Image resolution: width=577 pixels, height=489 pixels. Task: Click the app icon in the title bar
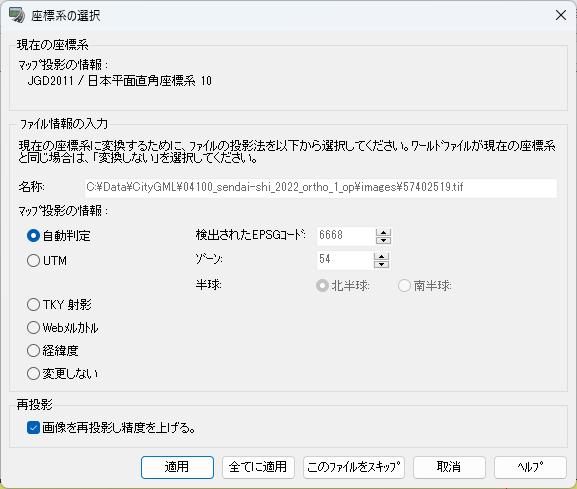point(17,15)
